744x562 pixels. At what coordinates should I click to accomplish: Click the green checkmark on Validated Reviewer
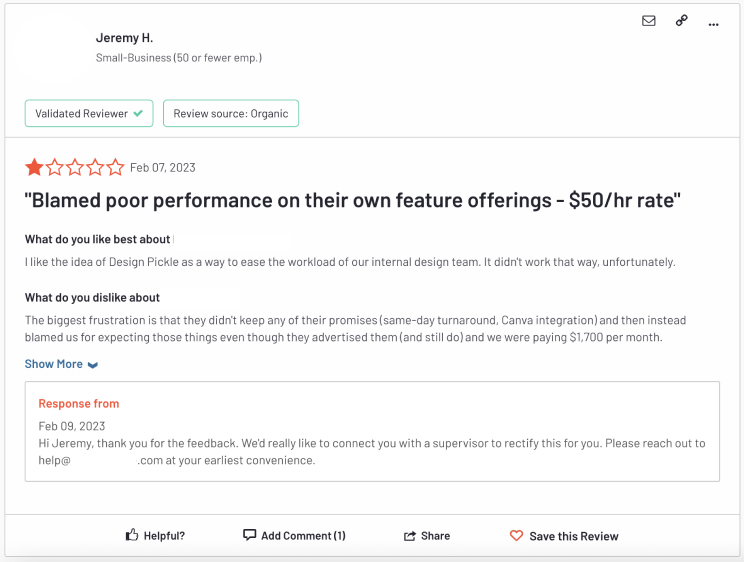click(138, 113)
